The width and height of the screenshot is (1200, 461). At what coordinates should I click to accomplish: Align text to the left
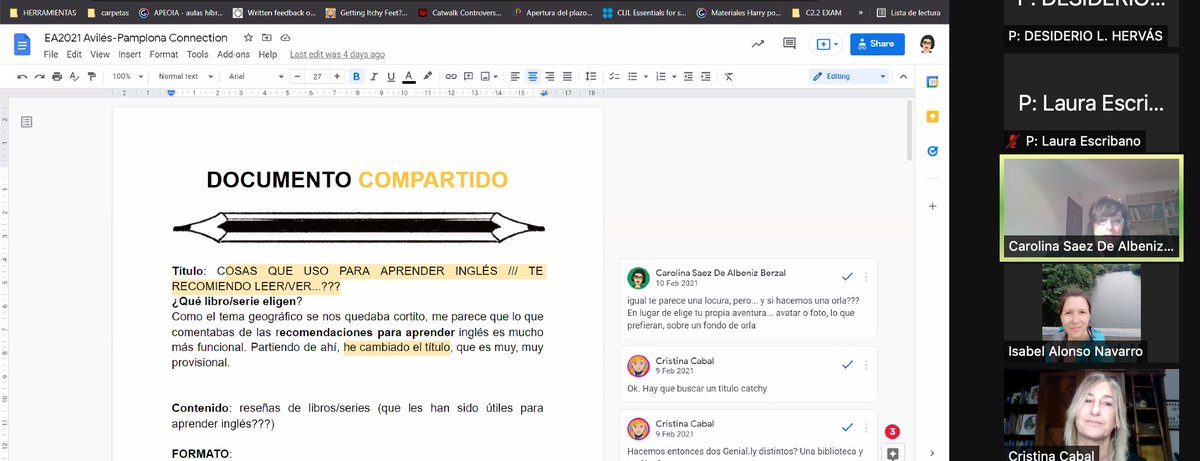point(515,76)
